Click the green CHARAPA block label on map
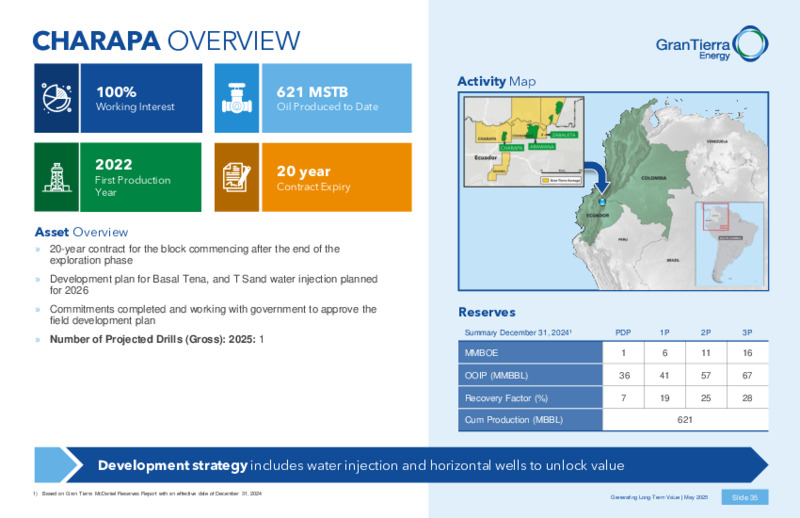This screenshot has width=800, height=518. tap(511, 147)
